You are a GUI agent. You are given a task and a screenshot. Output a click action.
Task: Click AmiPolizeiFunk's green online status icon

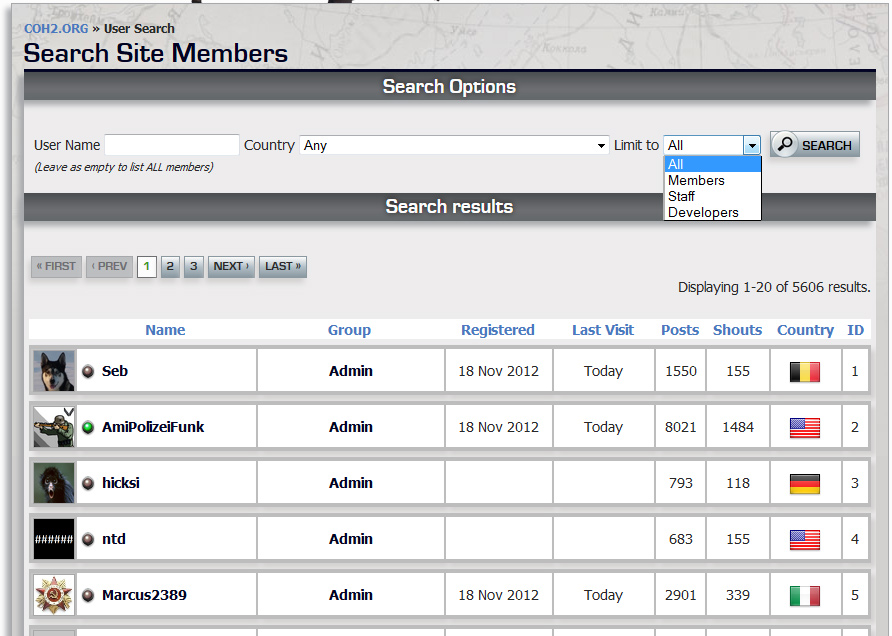tap(88, 427)
